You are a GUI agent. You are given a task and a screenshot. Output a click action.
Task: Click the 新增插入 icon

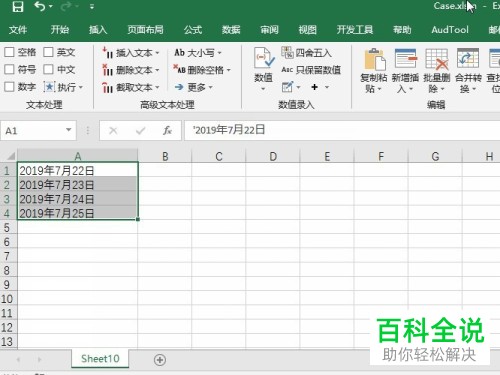(405, 58)
